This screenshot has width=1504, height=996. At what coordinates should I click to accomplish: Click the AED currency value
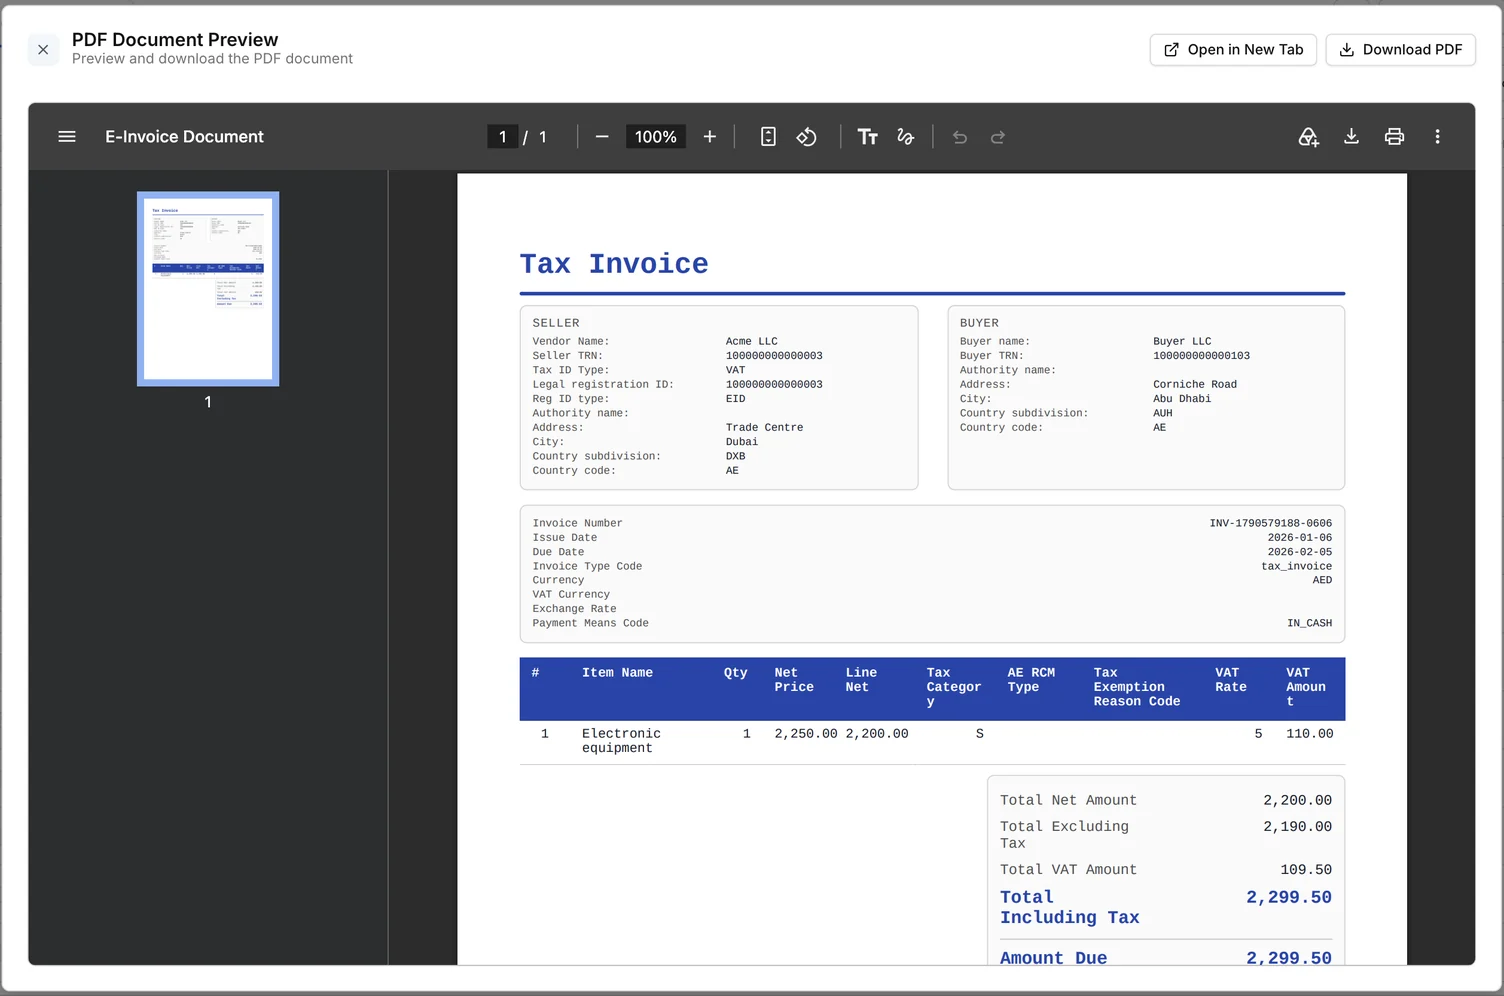pos(1322,580)
